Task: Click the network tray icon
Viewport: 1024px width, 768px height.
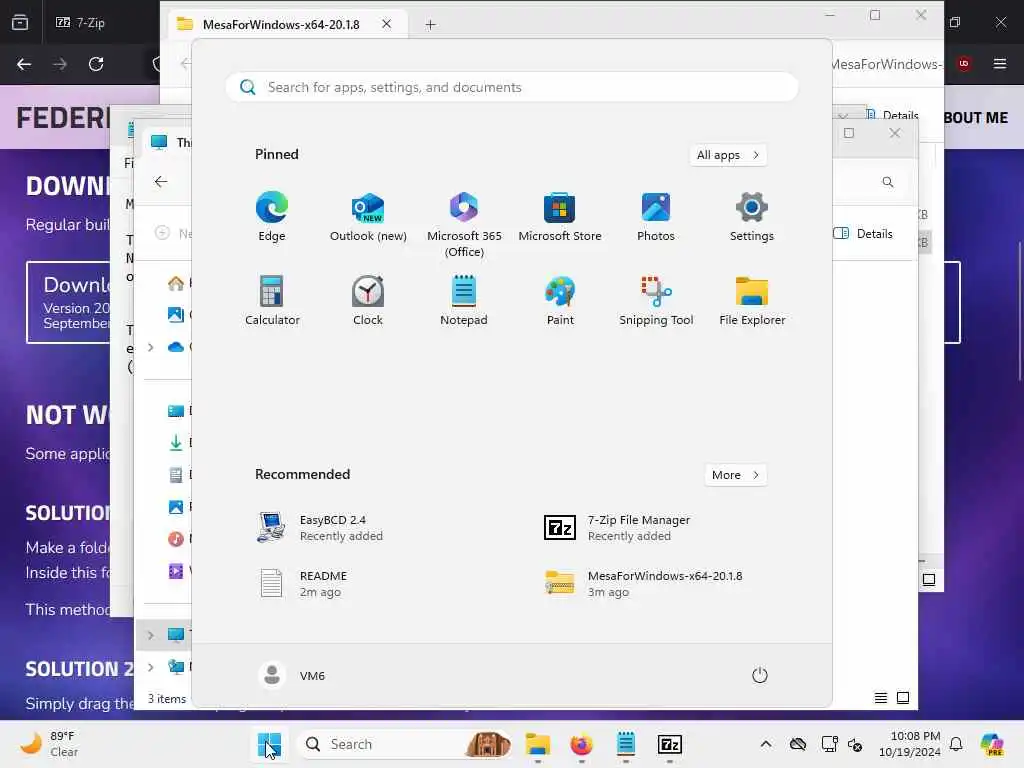Action: click(829, 744)
